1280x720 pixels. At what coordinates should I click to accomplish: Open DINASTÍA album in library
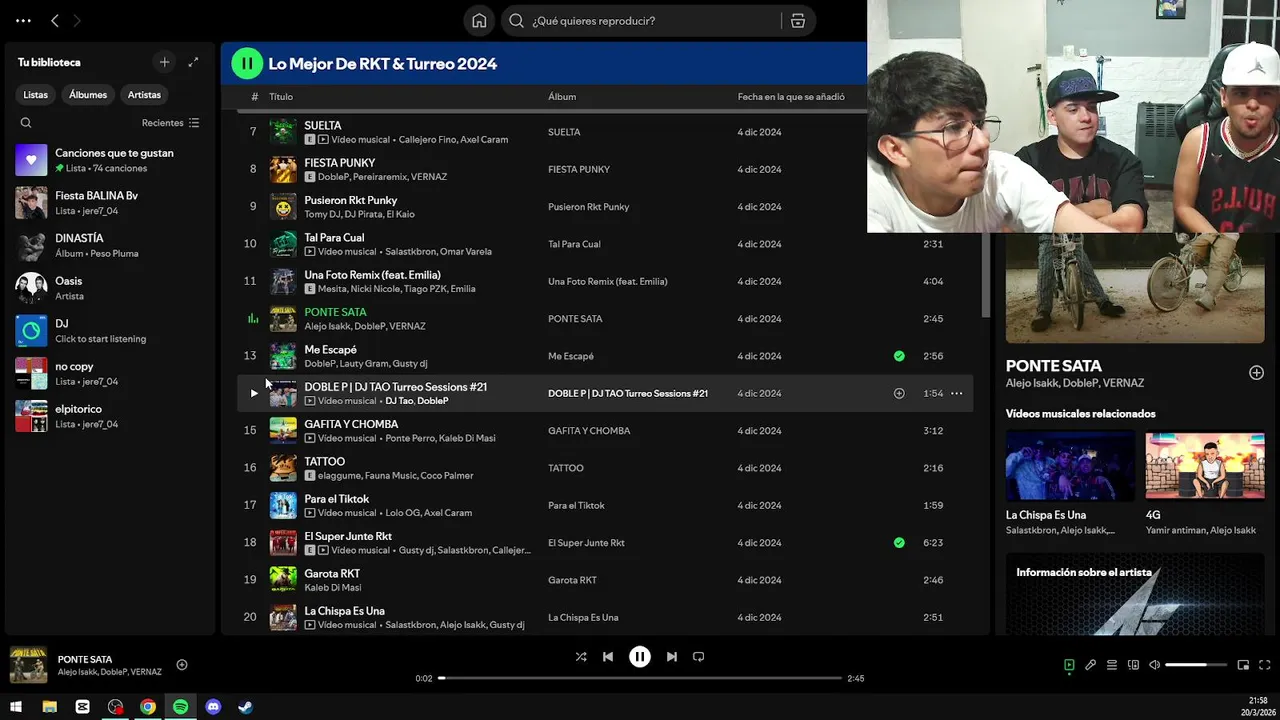point(109,246)
